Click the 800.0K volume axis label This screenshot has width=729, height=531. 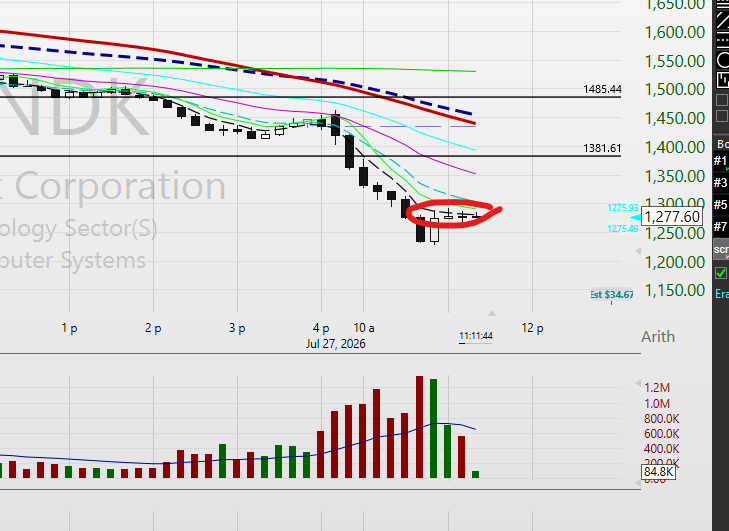(662, 419)
